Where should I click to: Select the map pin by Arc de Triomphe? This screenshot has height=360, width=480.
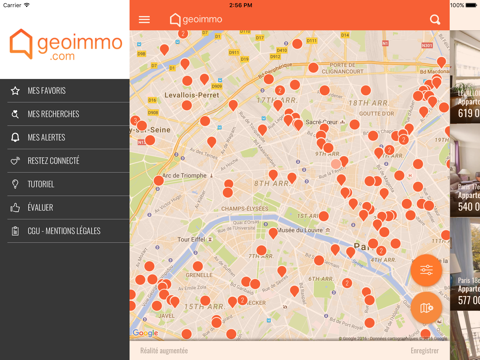coord(158,181)
